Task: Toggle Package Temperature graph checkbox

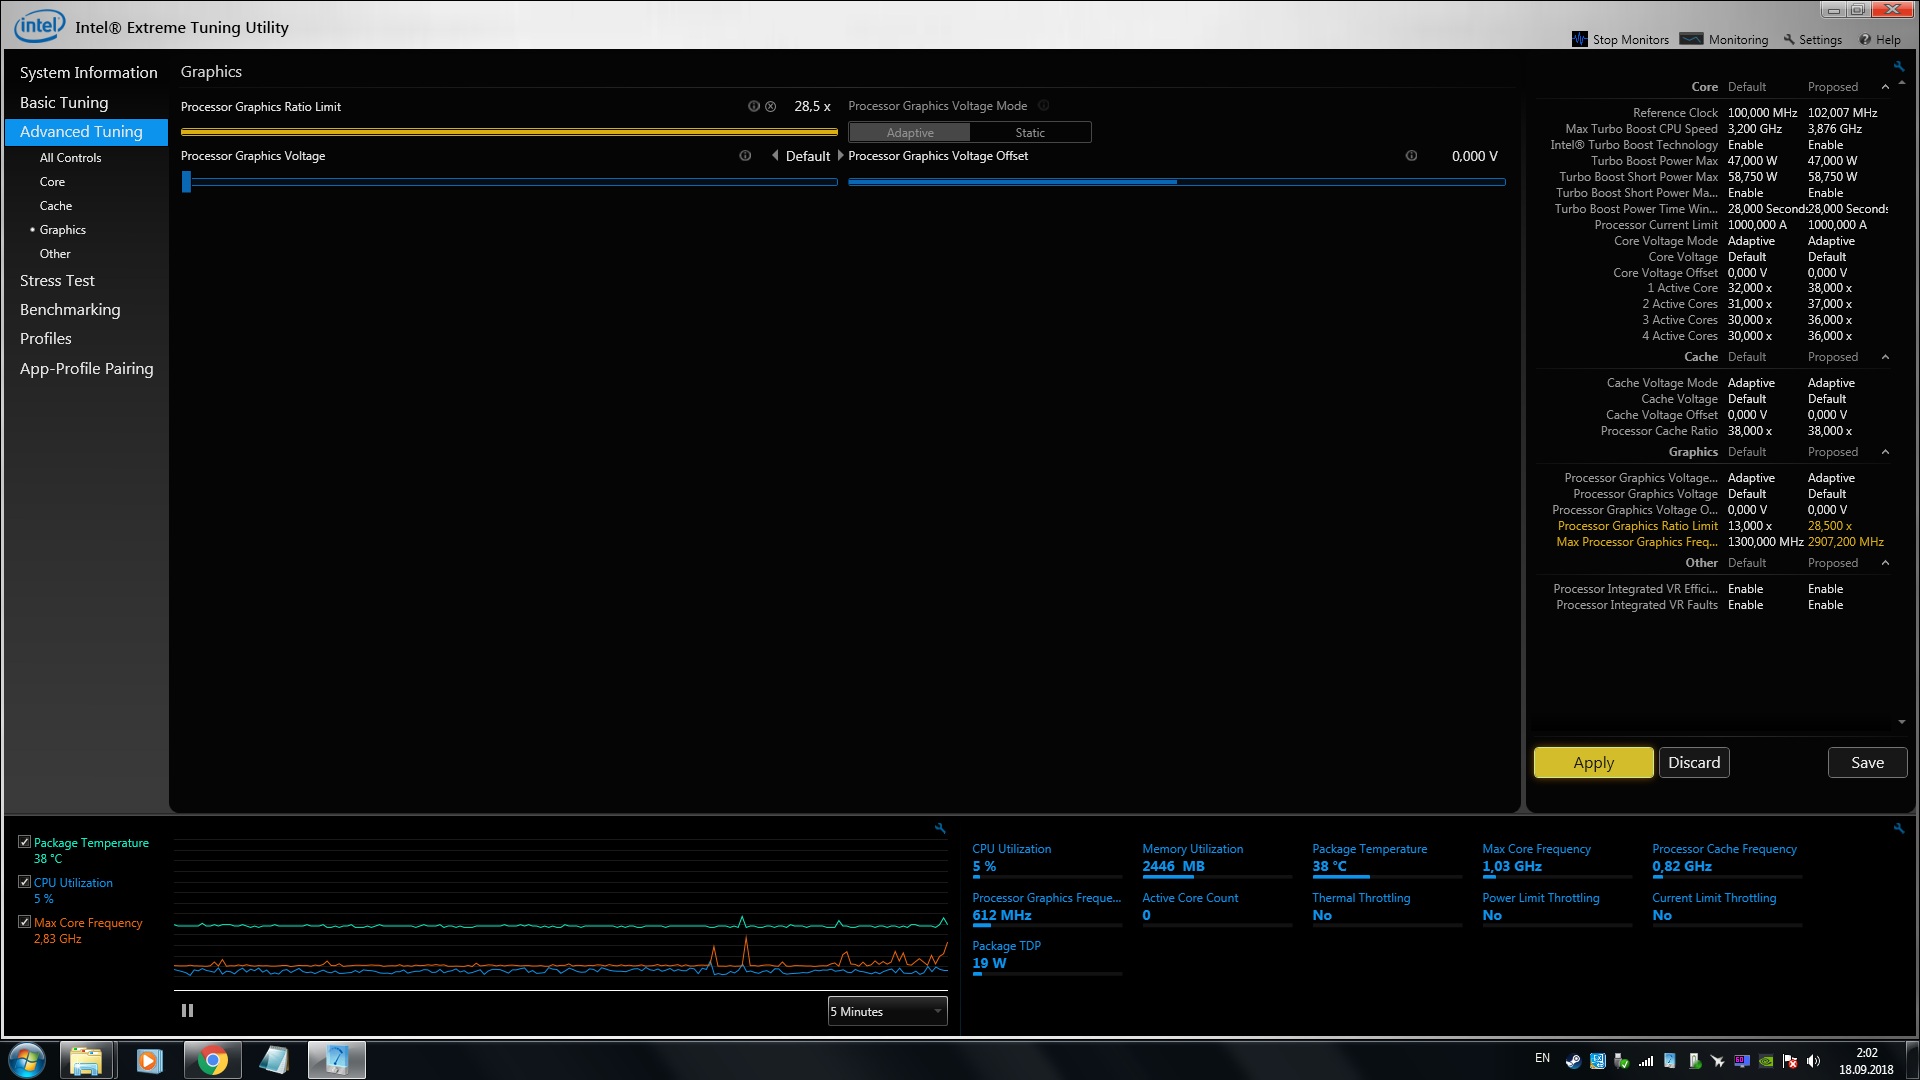Action: click(x=24, y=842)
